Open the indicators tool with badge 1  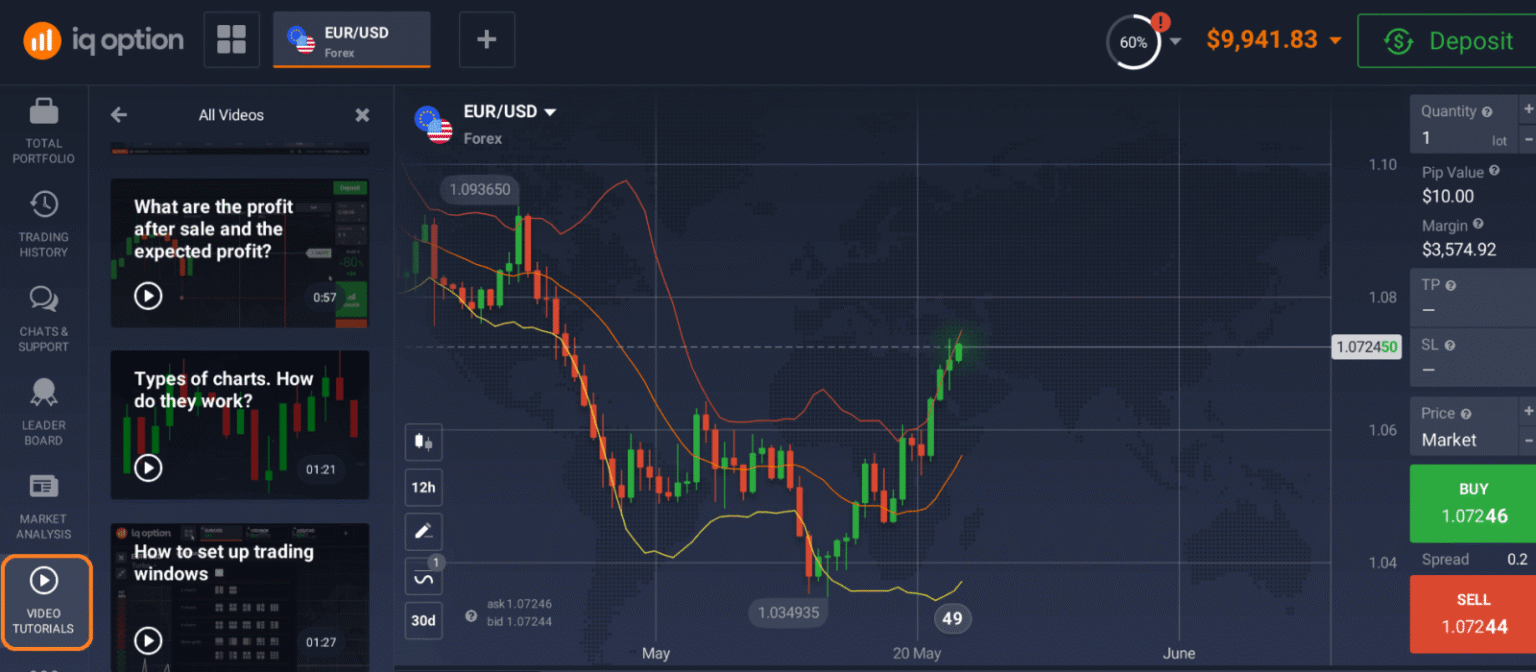pos(423,576)
